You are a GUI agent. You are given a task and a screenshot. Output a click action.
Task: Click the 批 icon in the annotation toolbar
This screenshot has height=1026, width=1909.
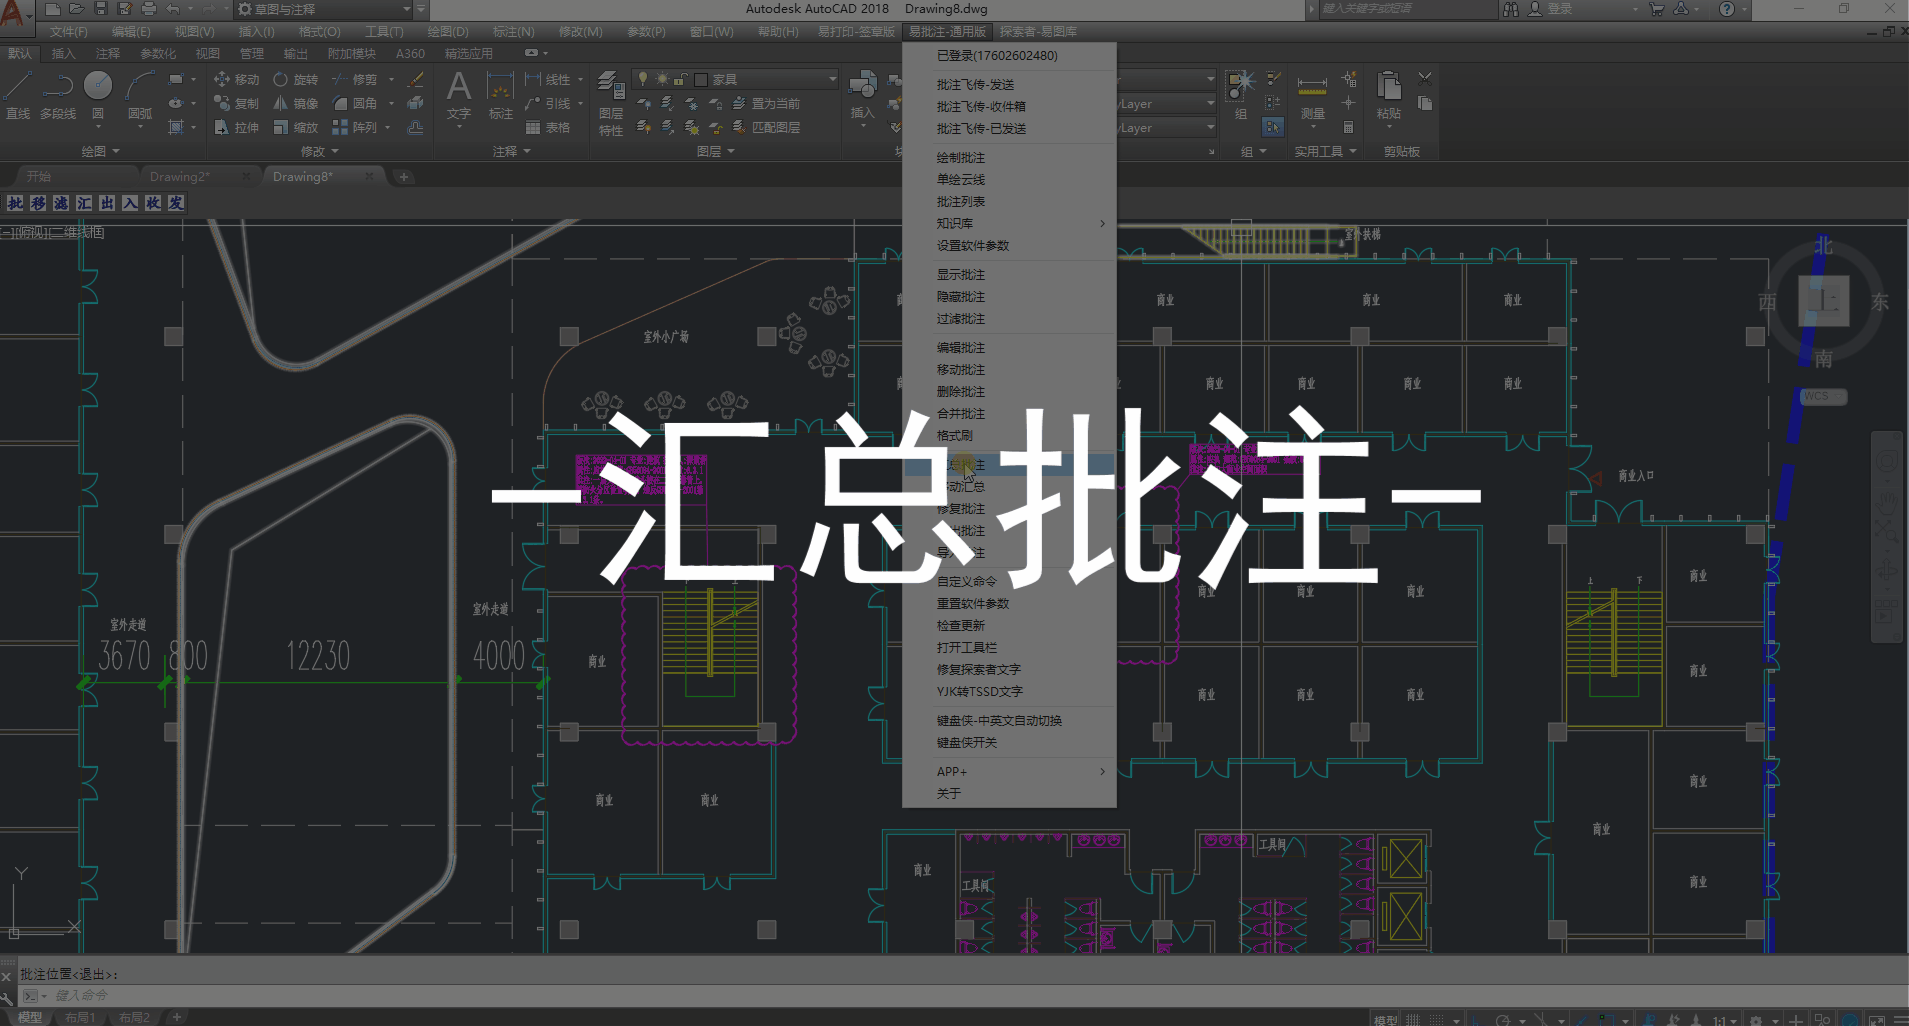(x=15, y=203)
